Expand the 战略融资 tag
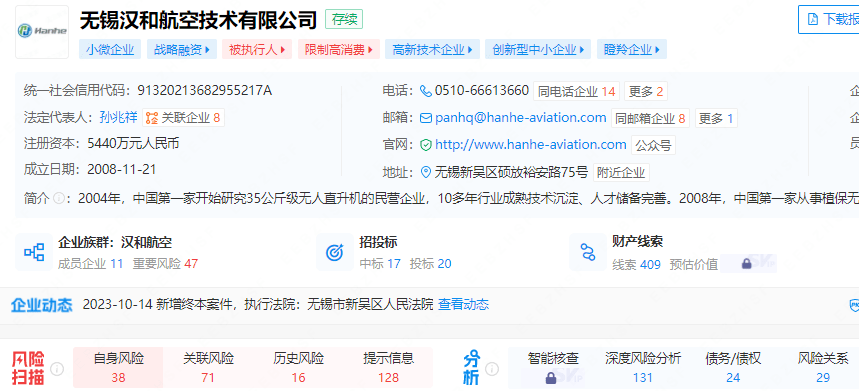Viewport: 859px width, 391px height. coord(182,50)
